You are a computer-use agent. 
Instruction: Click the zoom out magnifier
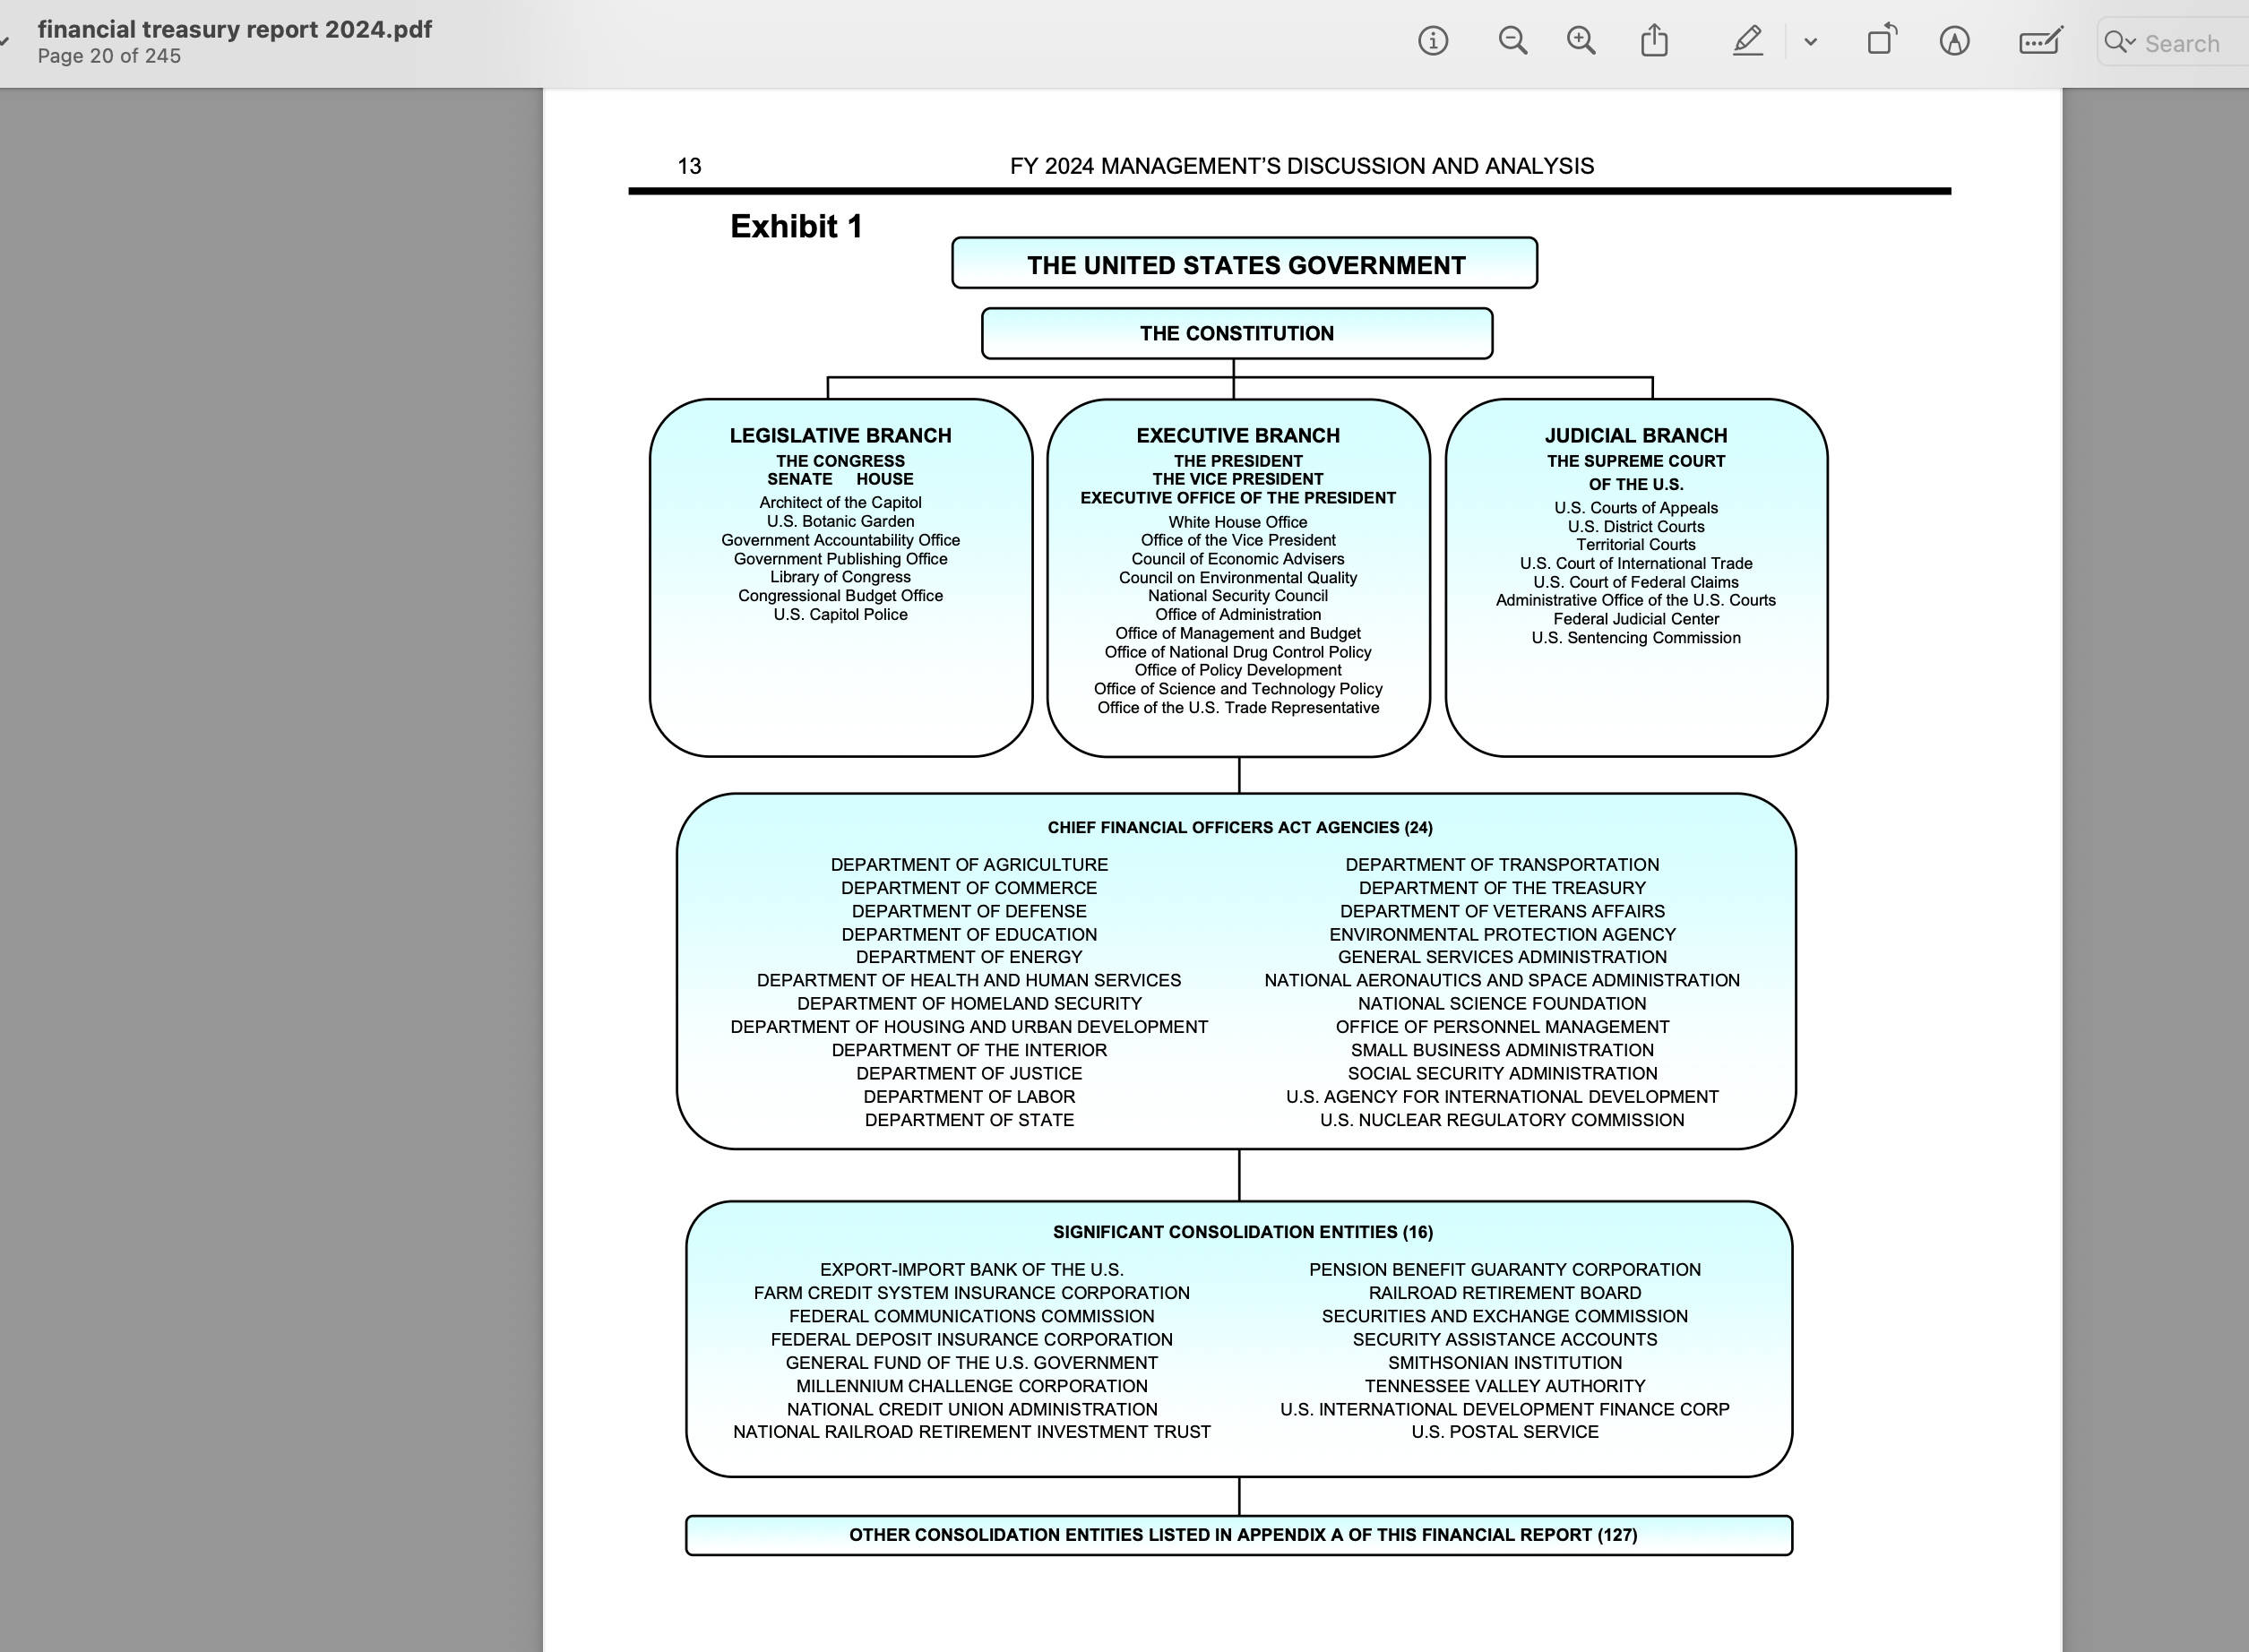[1512, 41]
